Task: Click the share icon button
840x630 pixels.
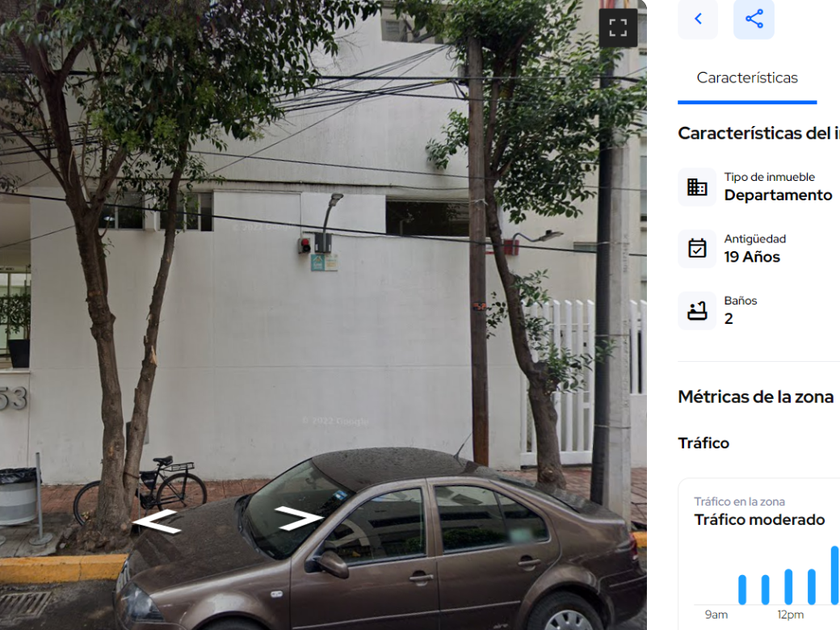Action: pyautogui.click(x=754, y=19)
